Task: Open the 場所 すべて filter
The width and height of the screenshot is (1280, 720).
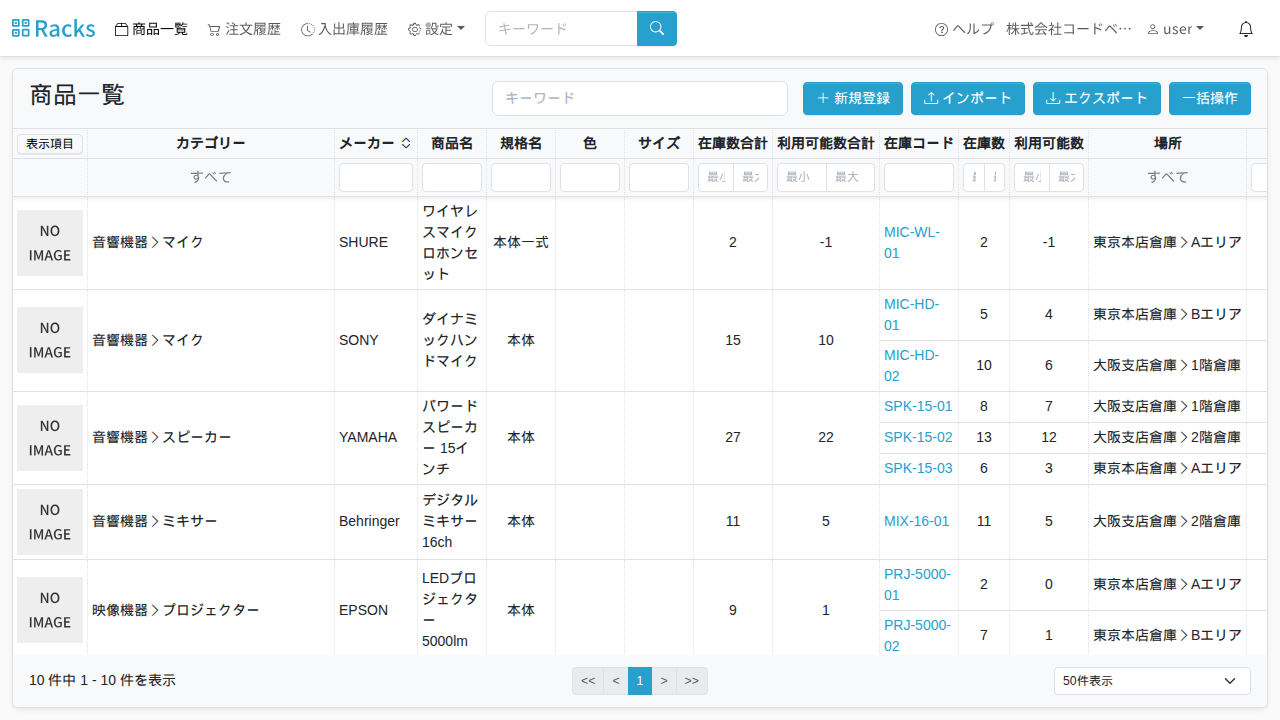Action: pyautogui.click(x=1168, y=177)
